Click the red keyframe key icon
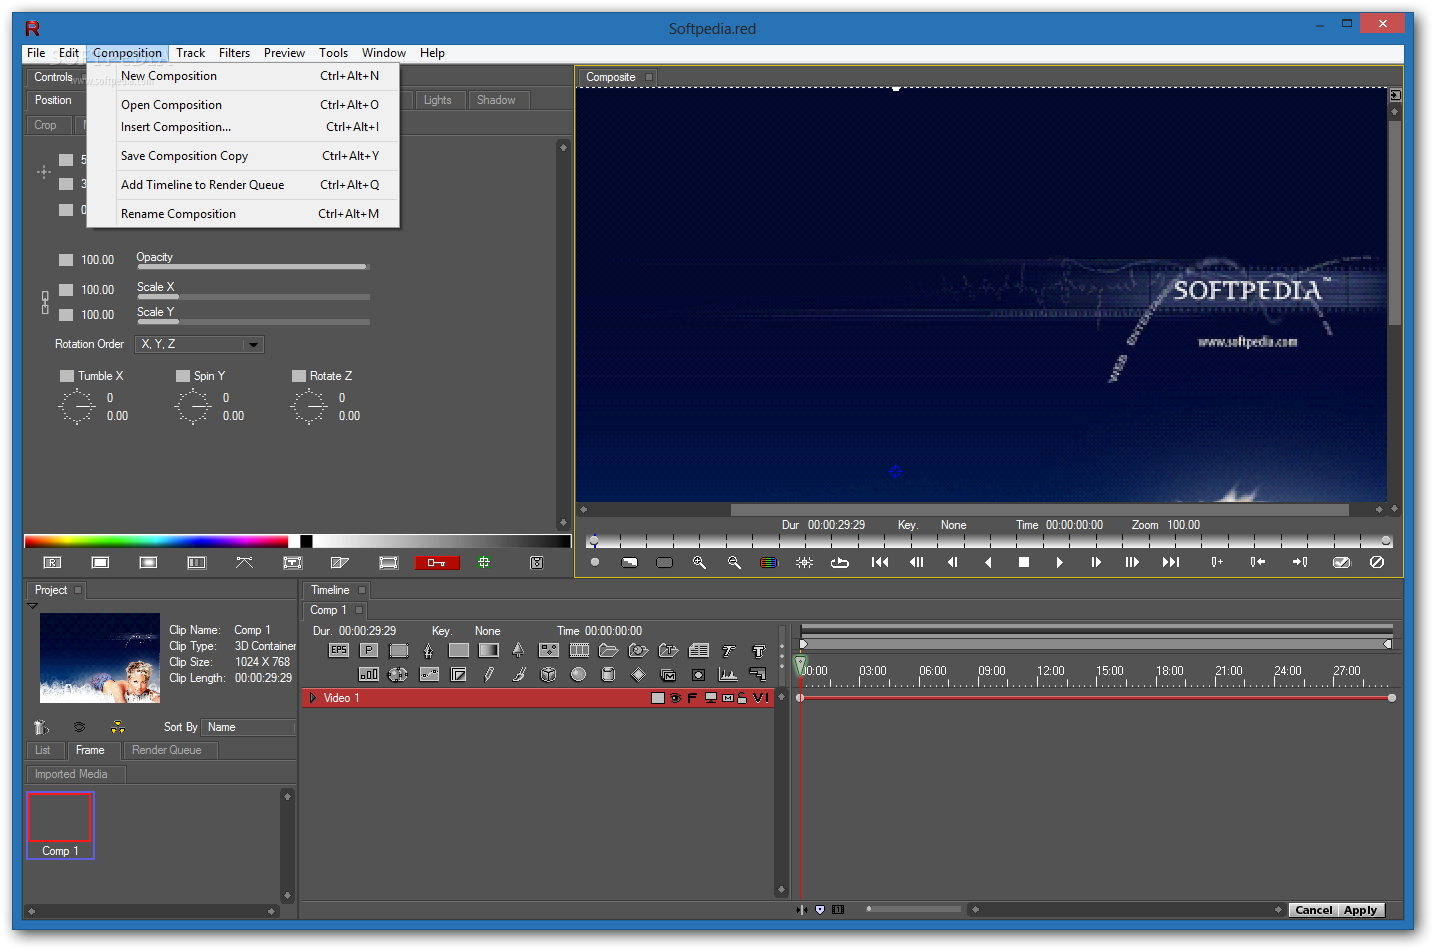Screen dimensions: 1434x950 point(437,563)
